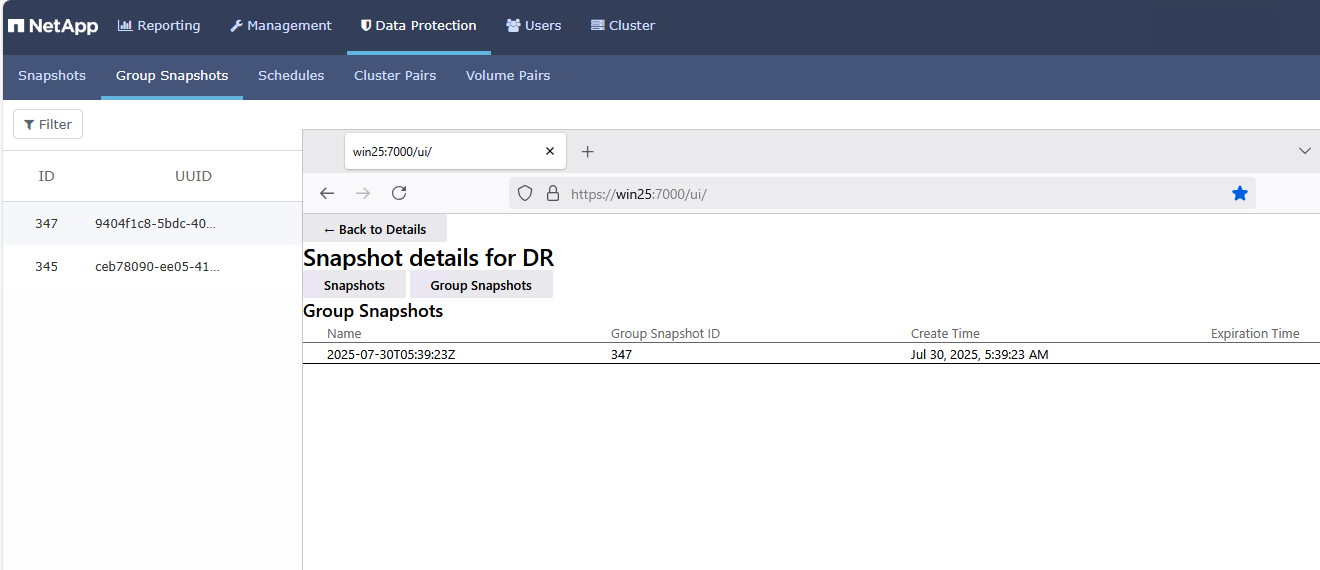
Task: Go to the Schedules sub-tab
Action: (291, 76)
